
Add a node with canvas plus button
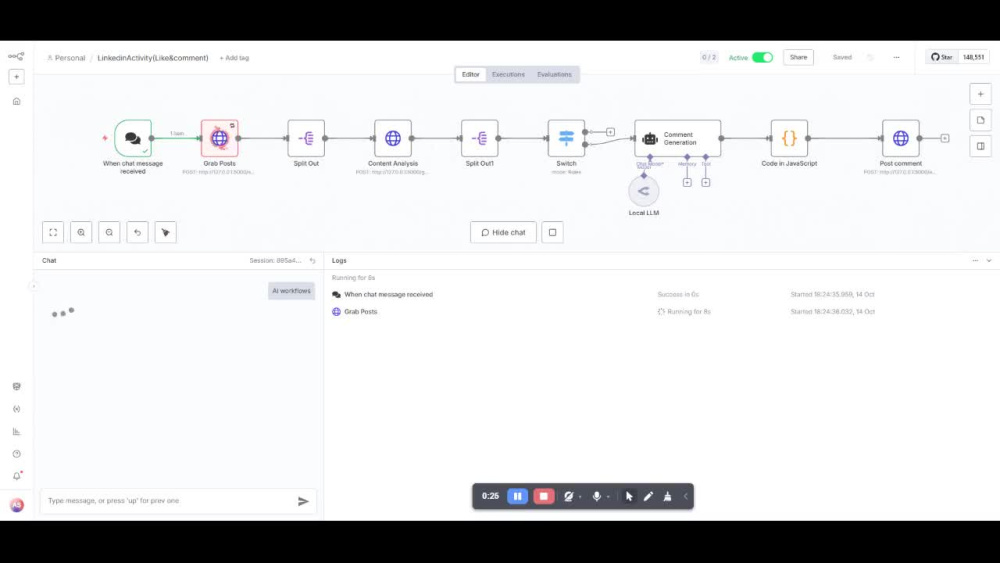tap(980, 94)
